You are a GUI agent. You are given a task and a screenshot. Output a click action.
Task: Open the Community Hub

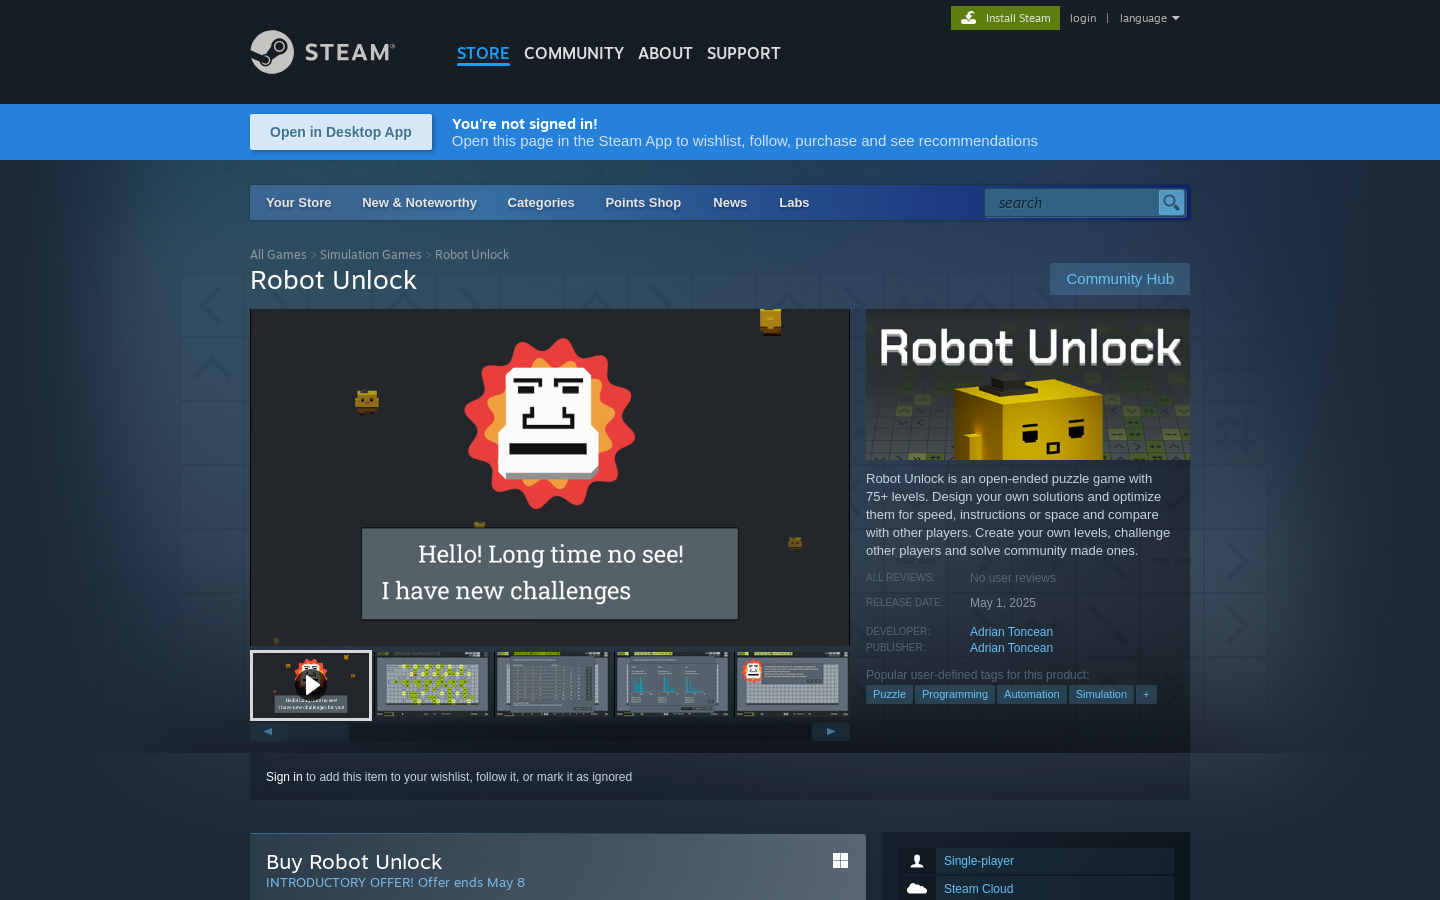pyautogui.click(x=1120, y=279)
